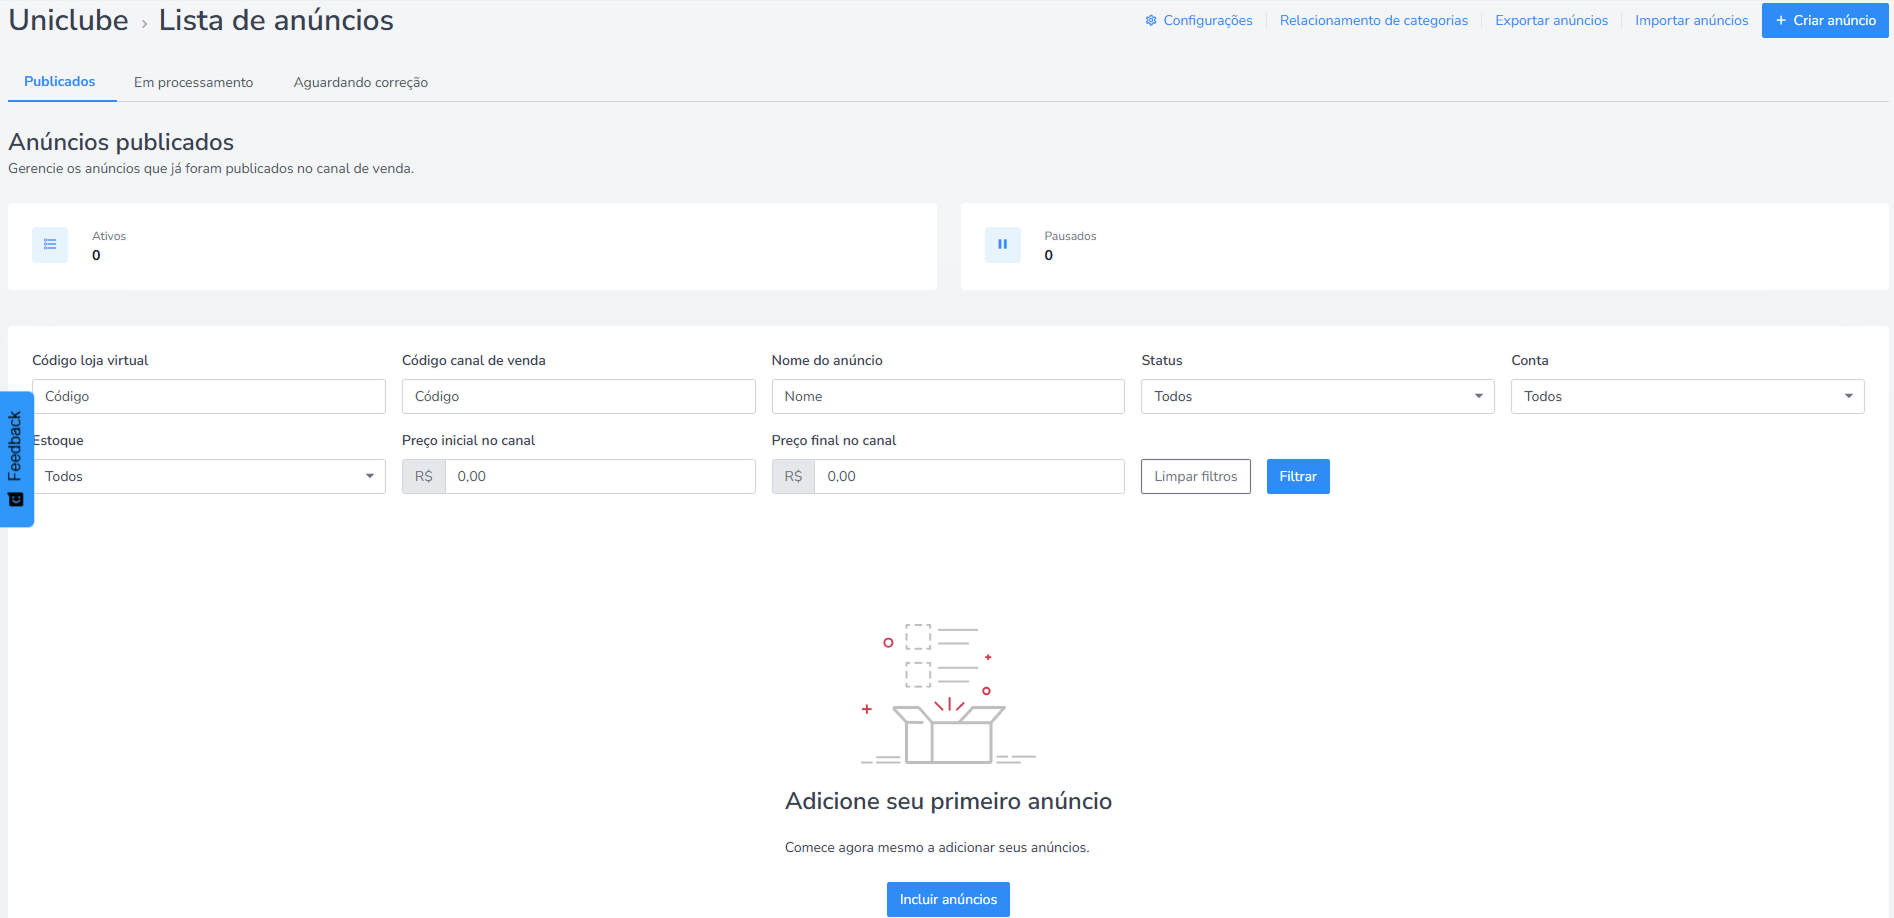The image size is (1894, 918).
Task: Click the Importar anúncios link
Action: click(1692, 21)
